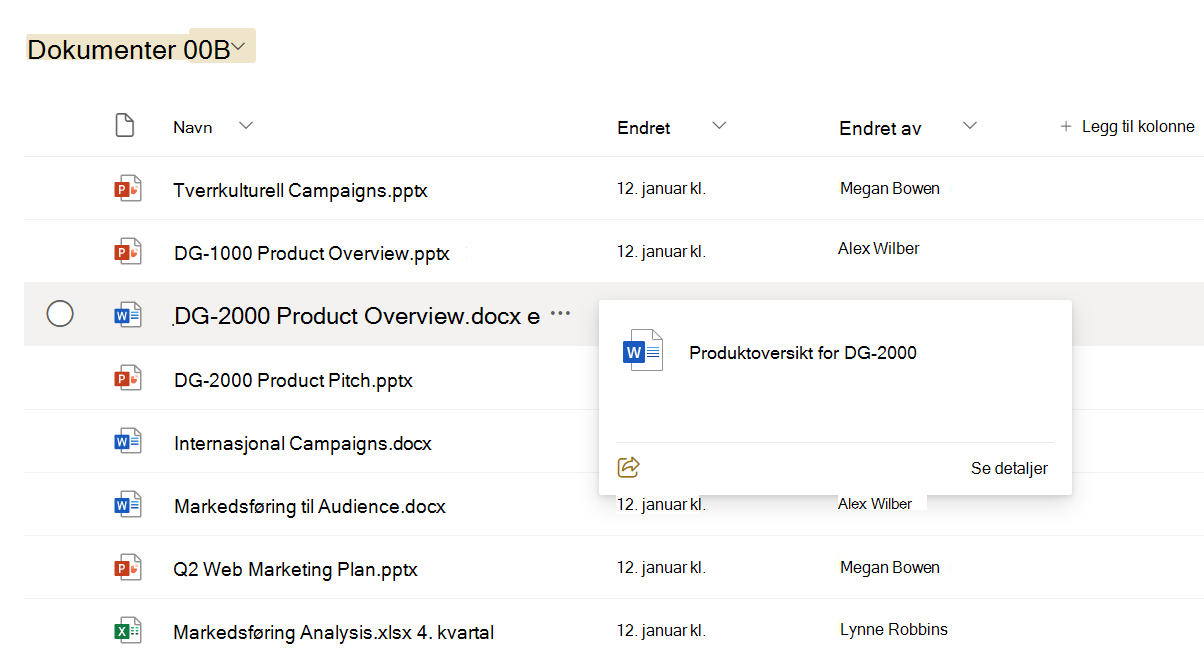Click Alex Wilber in DG-1000 Product Overview row
The width and height of the screenshot is (1204, 658).
pyautogui.click(x=879, y=248)
